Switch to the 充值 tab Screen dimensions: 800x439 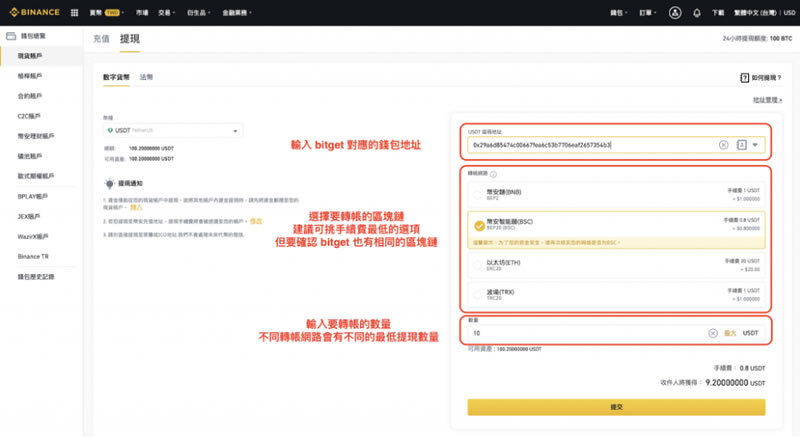point(101,38)
